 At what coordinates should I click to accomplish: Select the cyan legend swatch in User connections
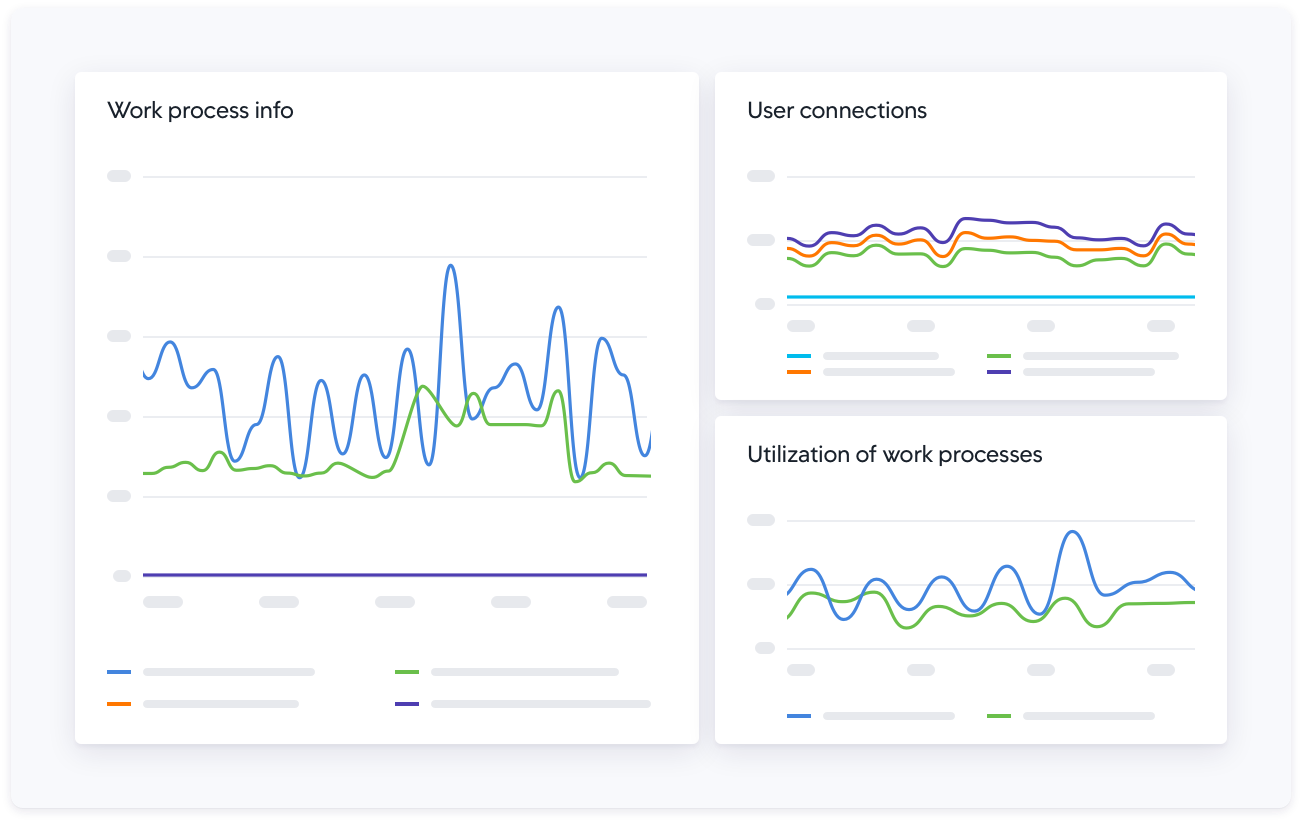point(799,356)
